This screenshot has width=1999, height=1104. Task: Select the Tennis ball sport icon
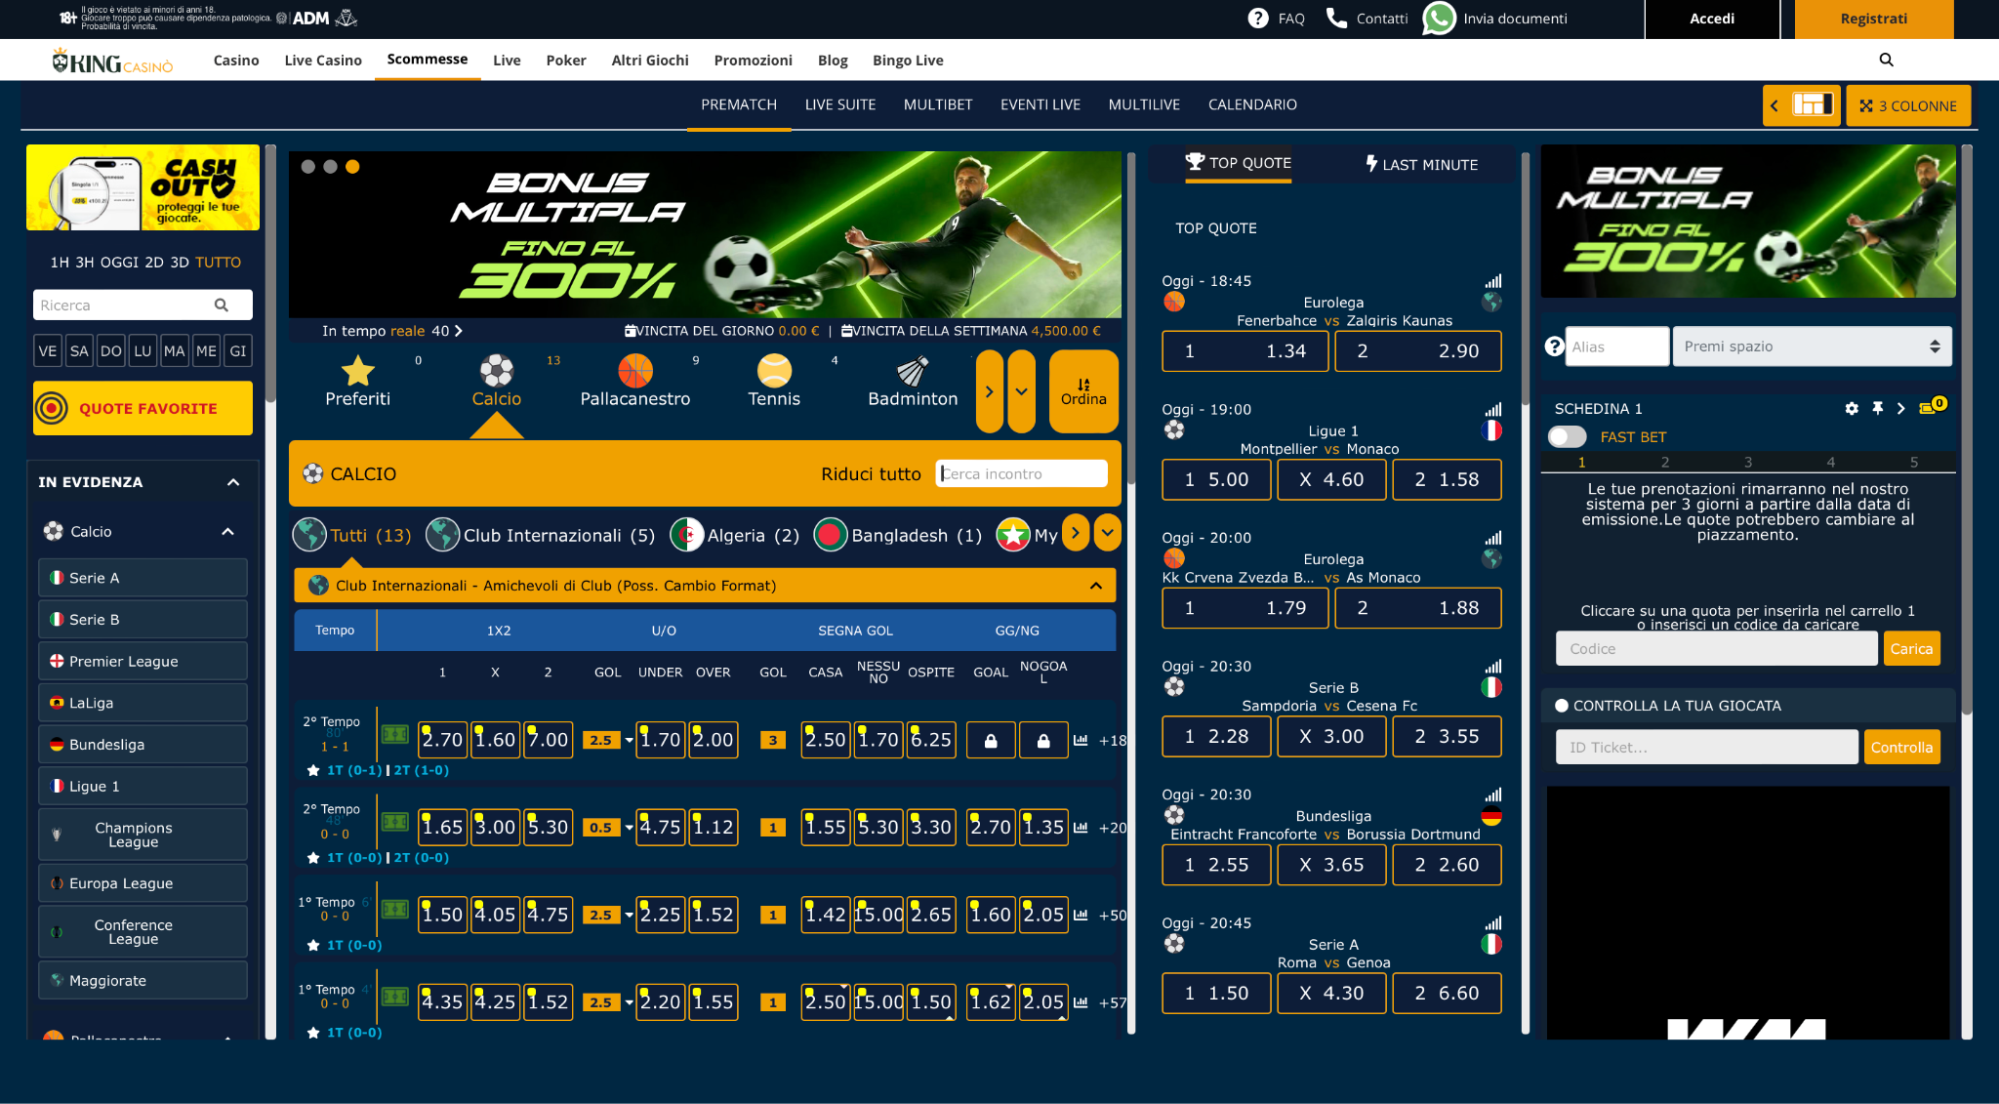773,372
